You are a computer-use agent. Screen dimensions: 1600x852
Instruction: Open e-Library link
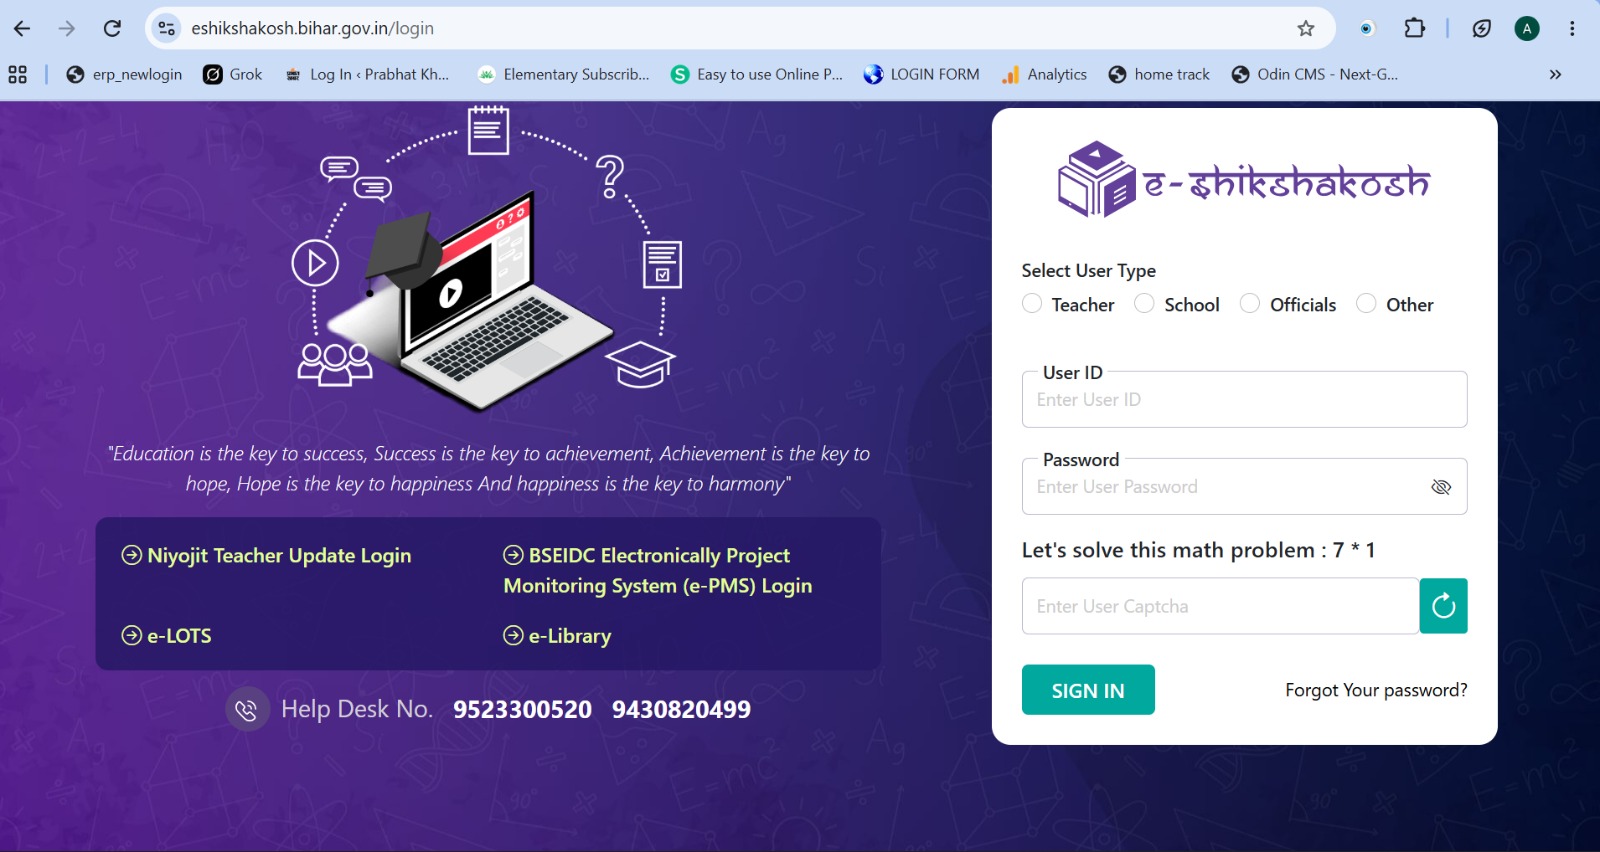pyautogui.click(x=557, y=636)
